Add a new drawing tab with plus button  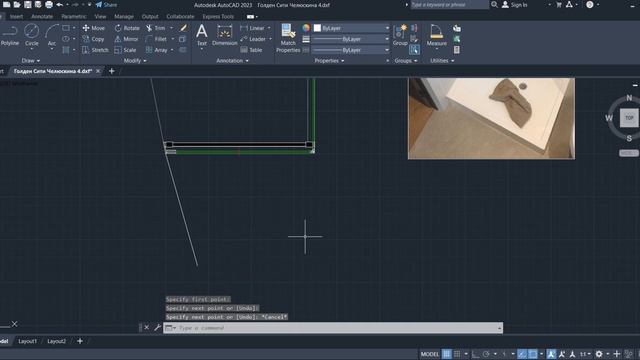click(x=111, y=71)
